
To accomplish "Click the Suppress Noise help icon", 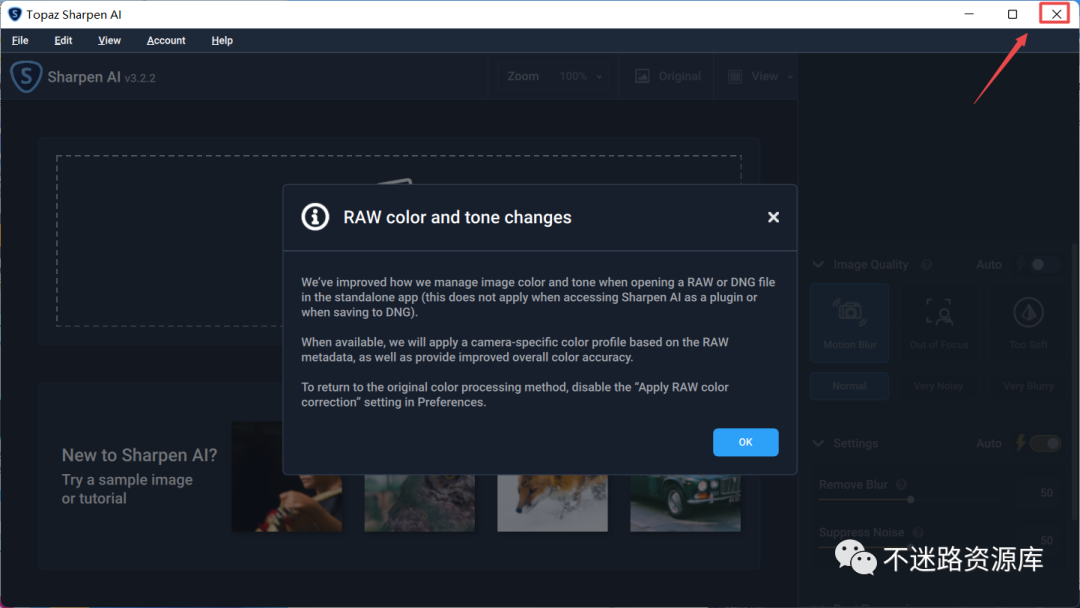I will coord(917,532).
